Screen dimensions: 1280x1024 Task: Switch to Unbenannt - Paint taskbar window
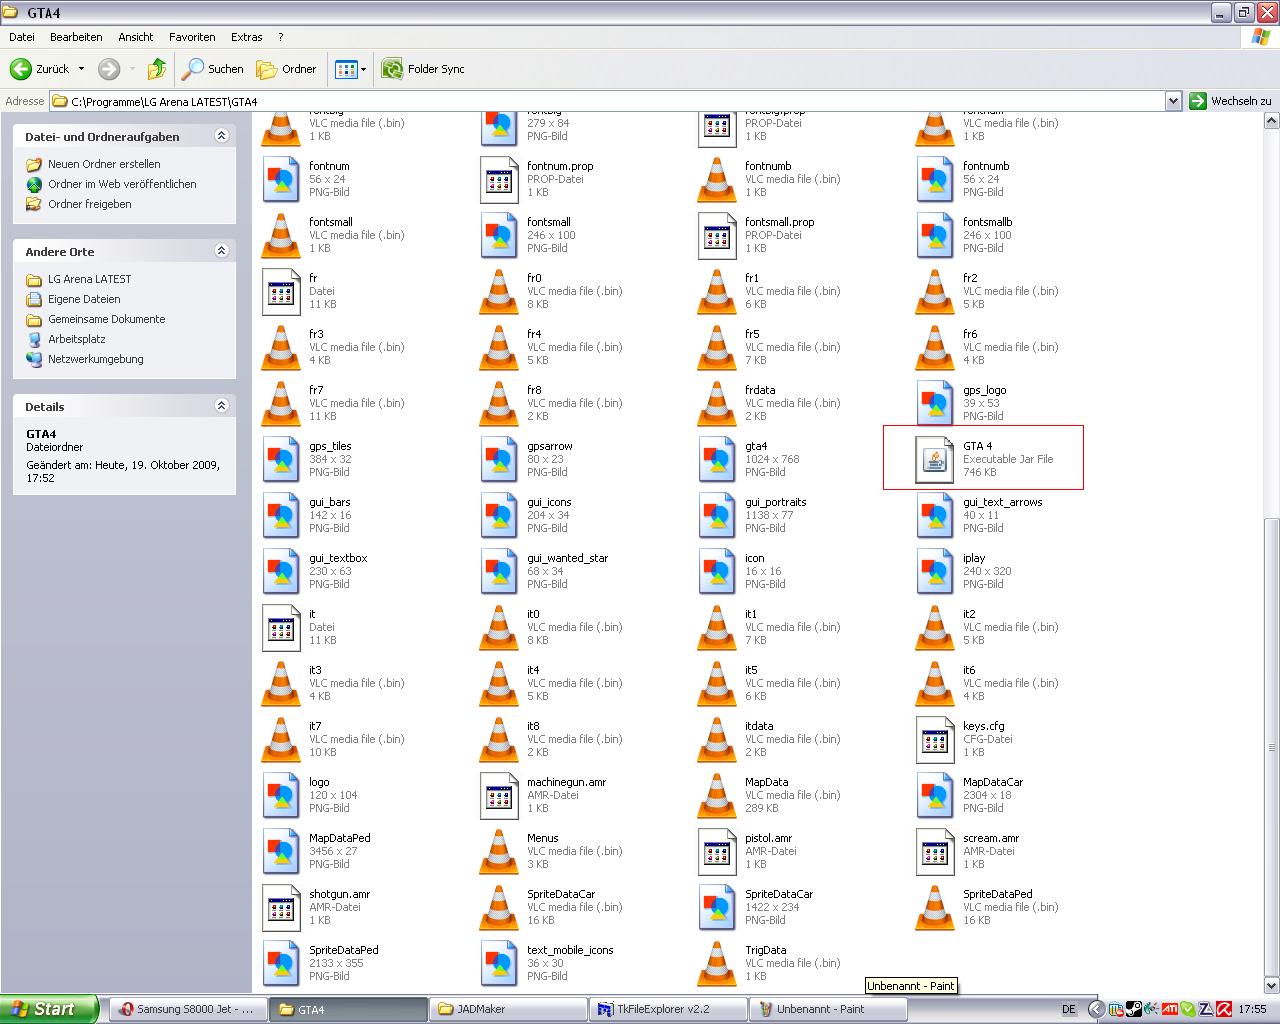click(828, 1009)
